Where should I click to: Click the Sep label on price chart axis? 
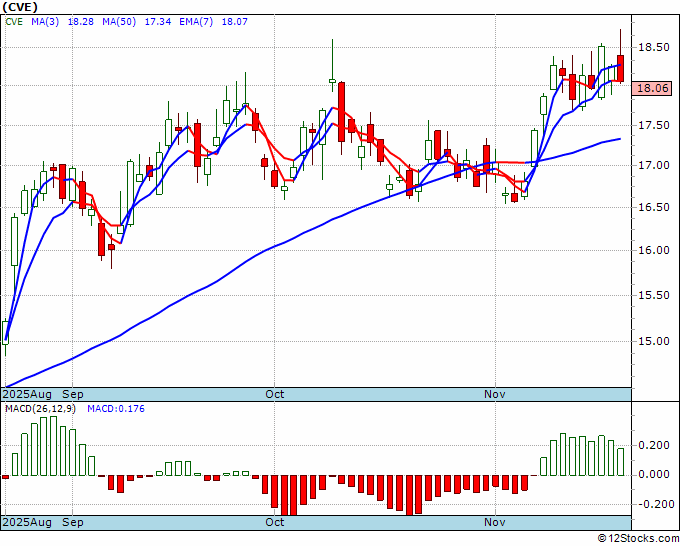[x=72, y=394]
